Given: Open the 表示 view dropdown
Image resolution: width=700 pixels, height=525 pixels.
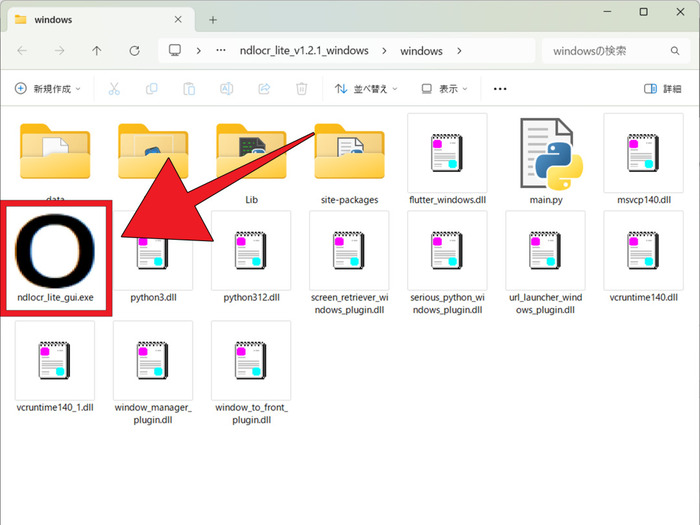Looking at the screenshot, I should click(x=445, y=89).
